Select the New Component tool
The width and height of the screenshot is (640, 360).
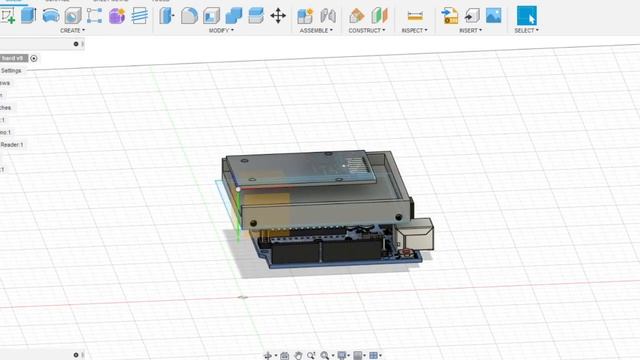pos(305,16)
